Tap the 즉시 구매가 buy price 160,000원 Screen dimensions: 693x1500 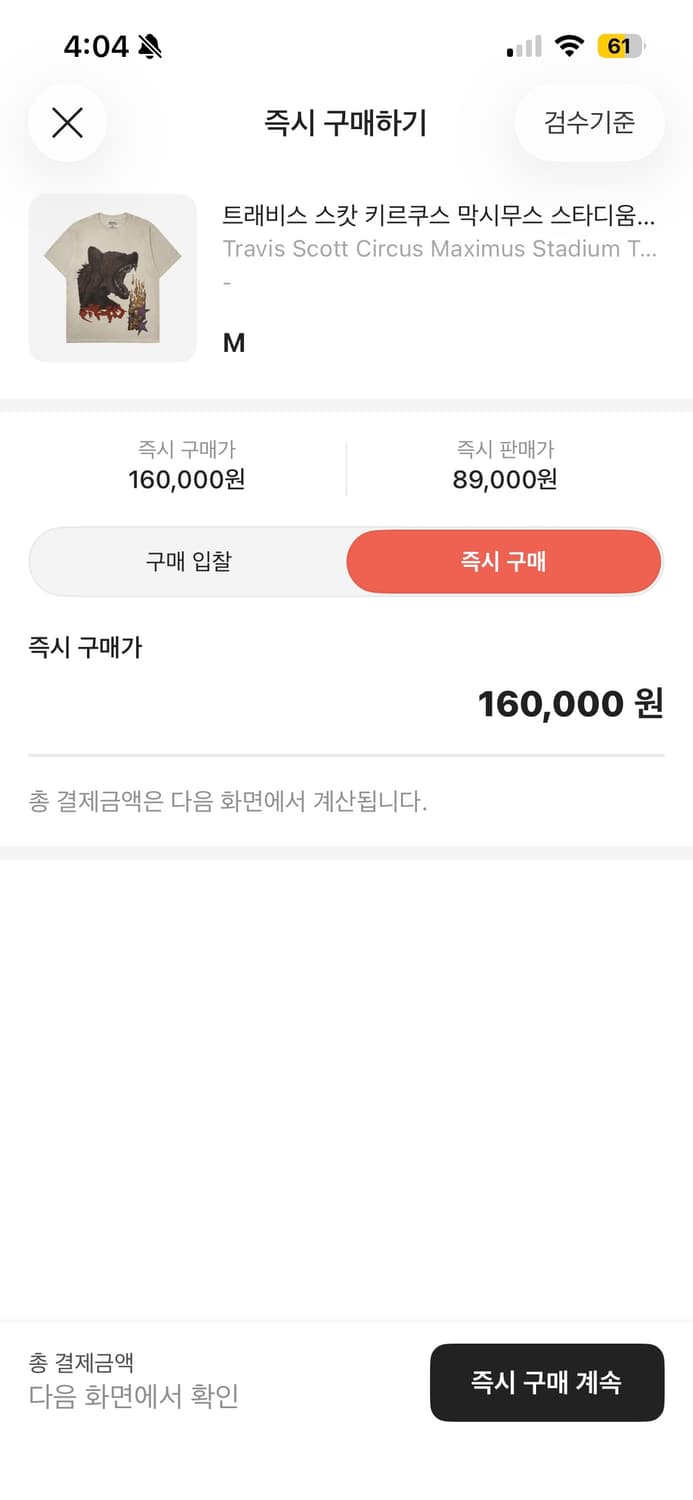(x=186, y=480)
